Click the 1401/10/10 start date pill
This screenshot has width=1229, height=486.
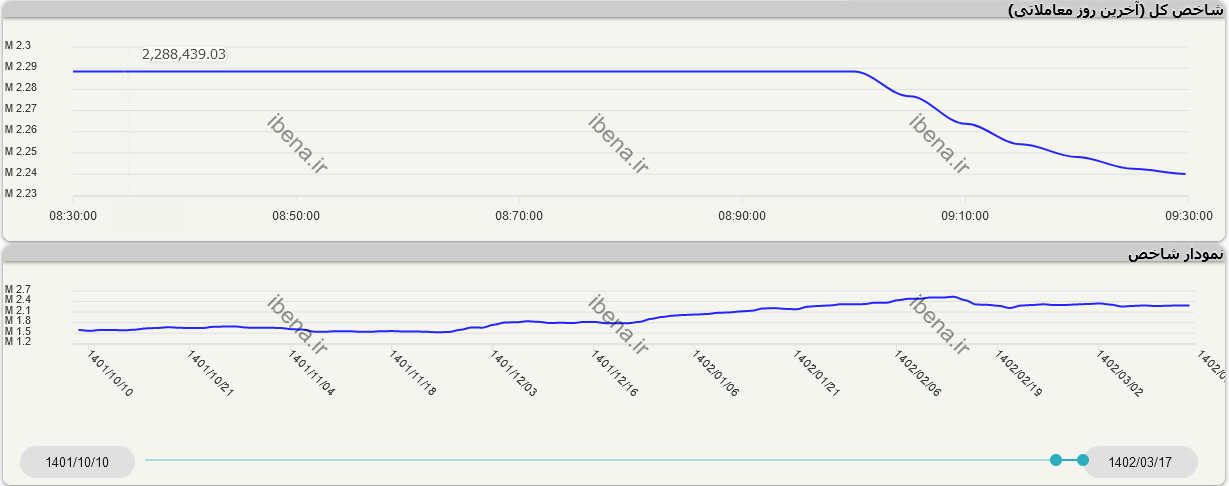[x=77, y=462]
